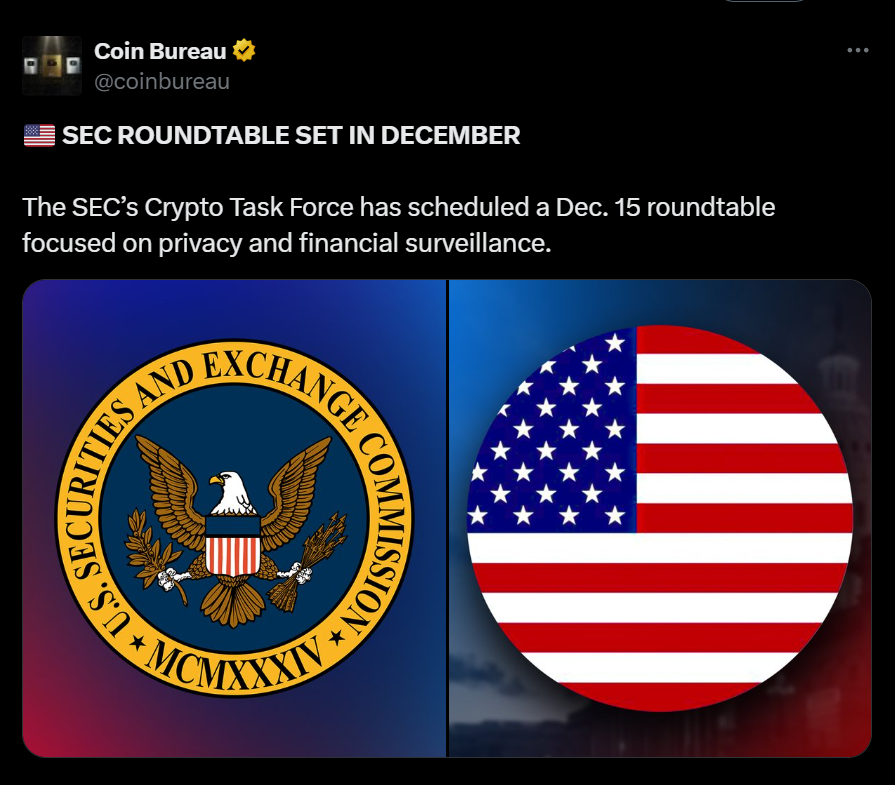Click the post sentence about the Dec. 15 roundtable
The height and width of the screenshot is (785, 895).
point(398,208)
